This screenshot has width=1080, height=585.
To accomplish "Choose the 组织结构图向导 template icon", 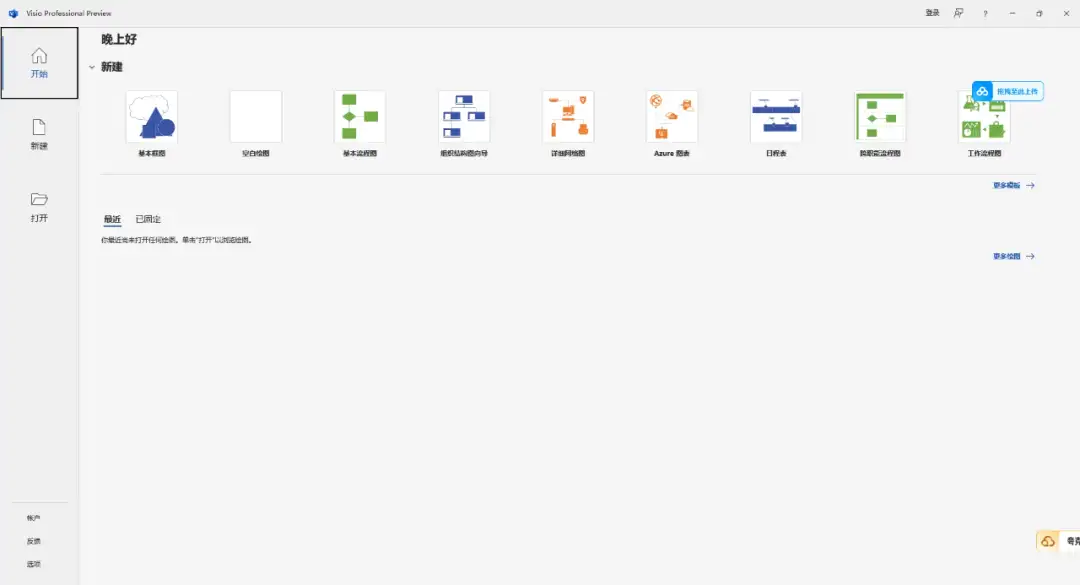I will 464,117.
